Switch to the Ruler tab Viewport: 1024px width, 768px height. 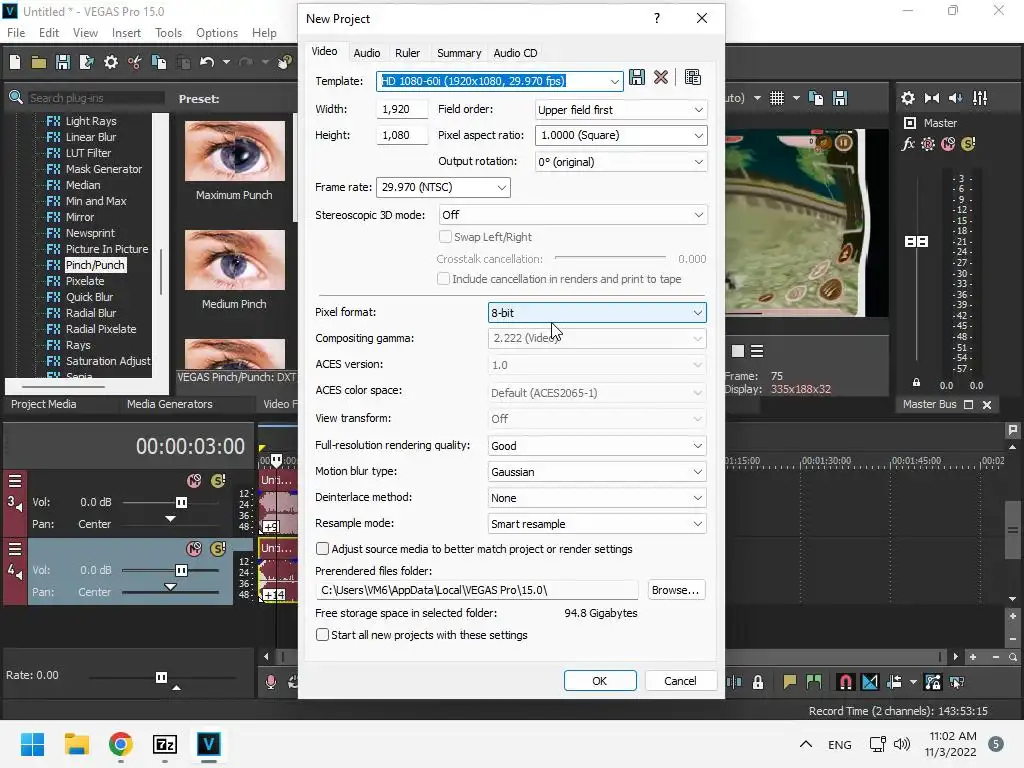click(x=408, y=53)
